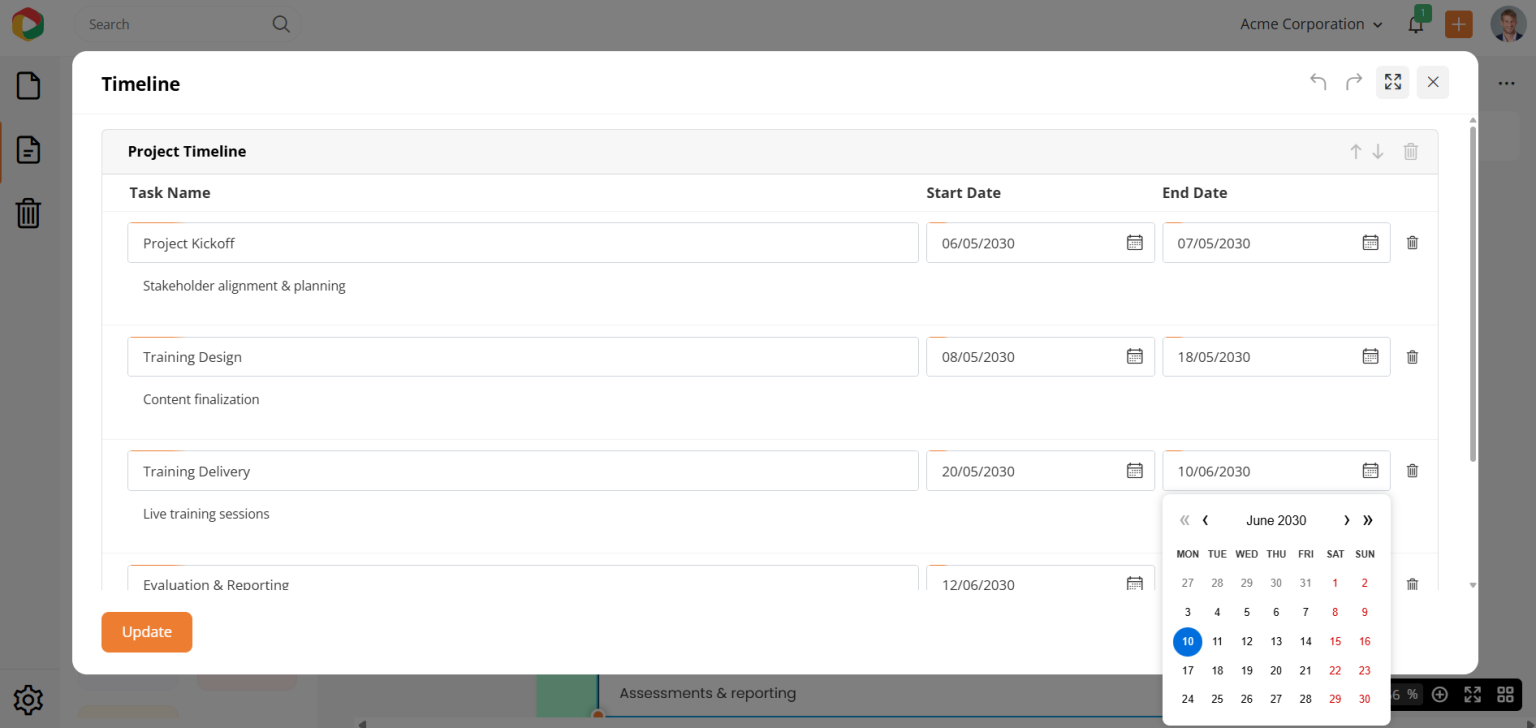Open the trash in left sidebar

pyautogui.click(x=28, y=213)
